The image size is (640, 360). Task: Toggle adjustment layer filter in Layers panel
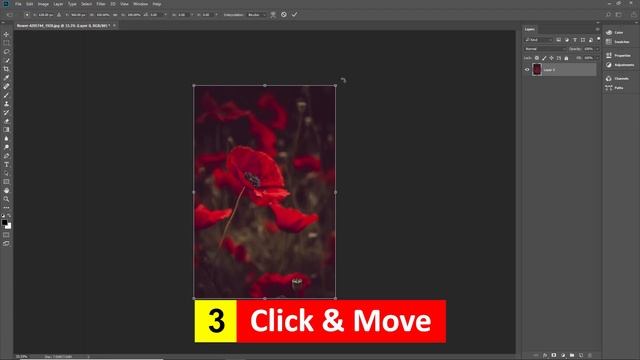567,40
